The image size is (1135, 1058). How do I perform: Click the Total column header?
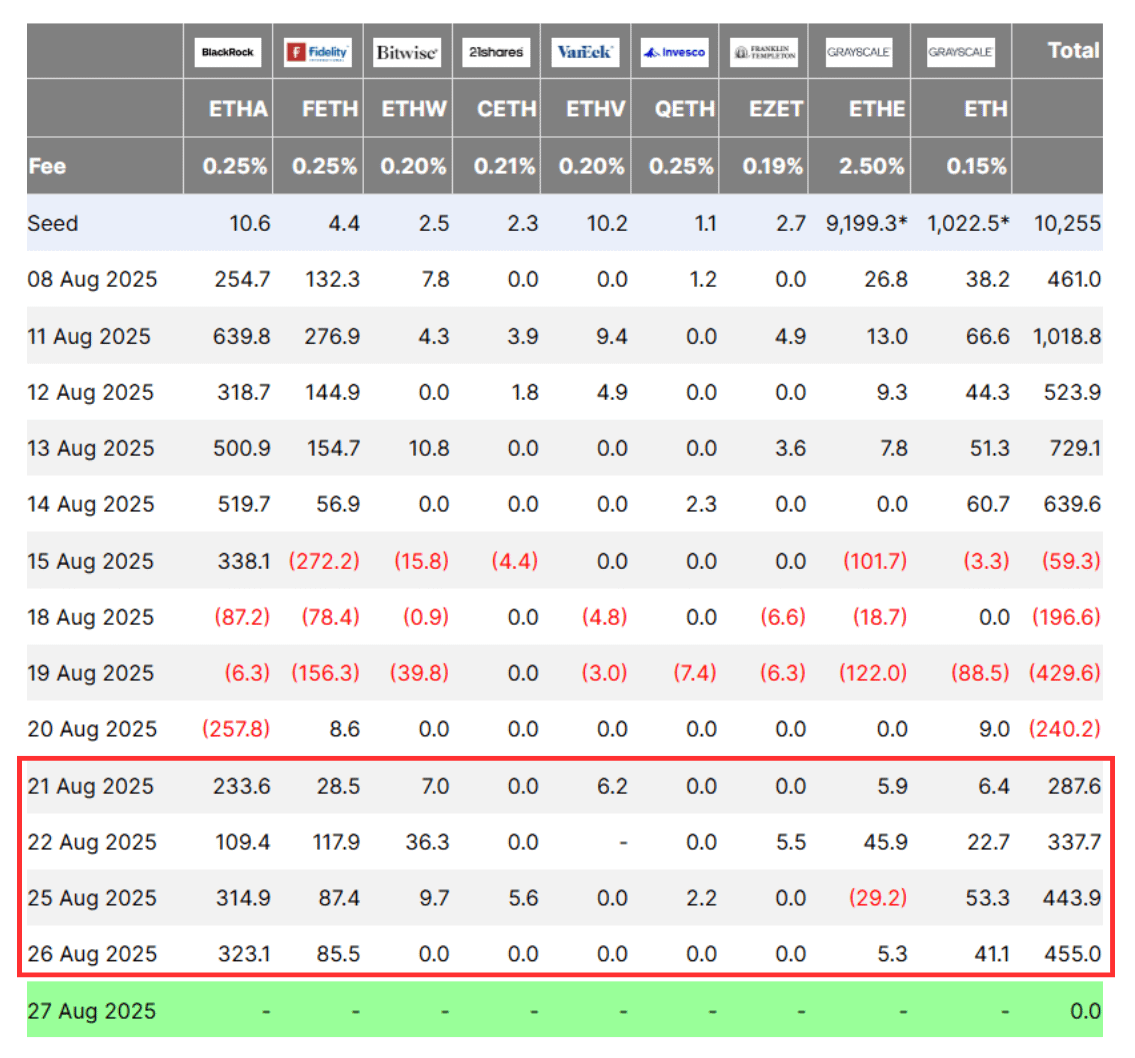[x=1073, y=51]
